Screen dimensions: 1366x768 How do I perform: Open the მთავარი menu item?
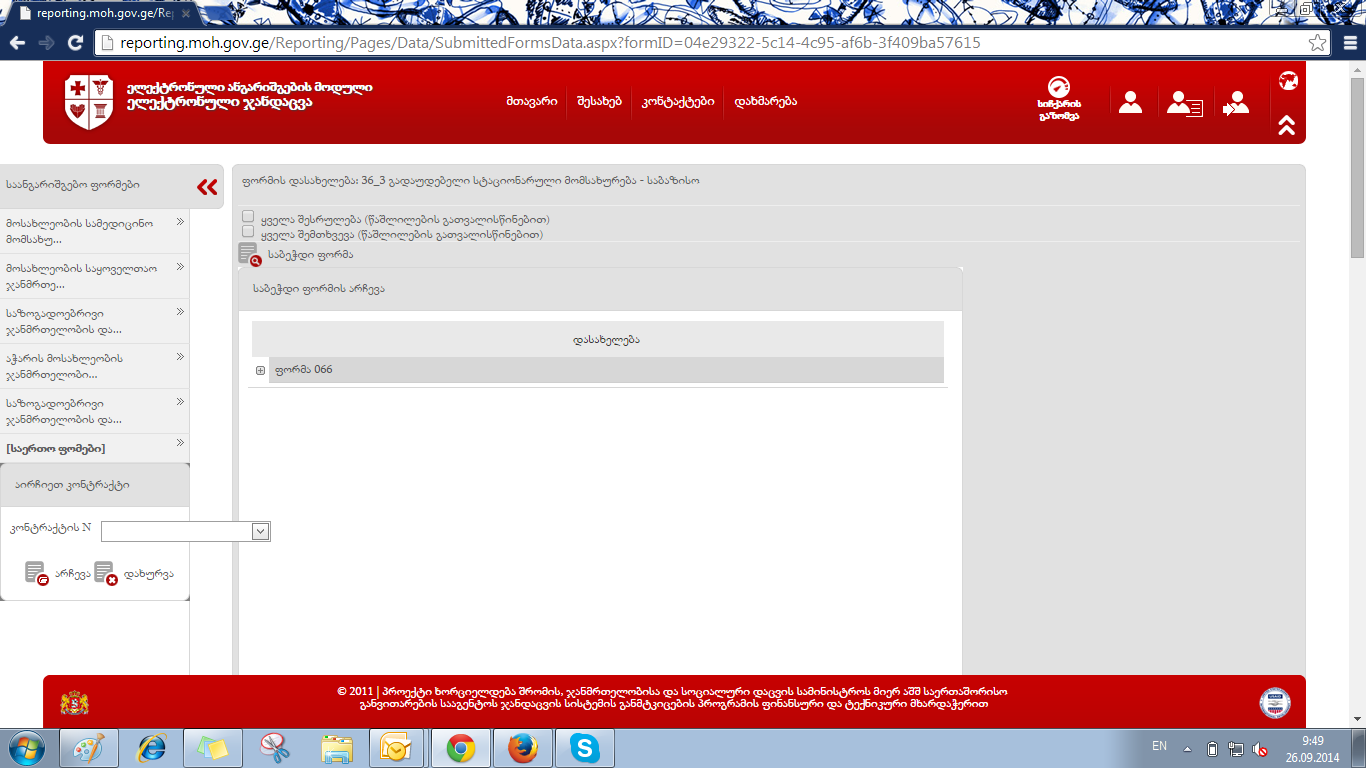[531, 102]
